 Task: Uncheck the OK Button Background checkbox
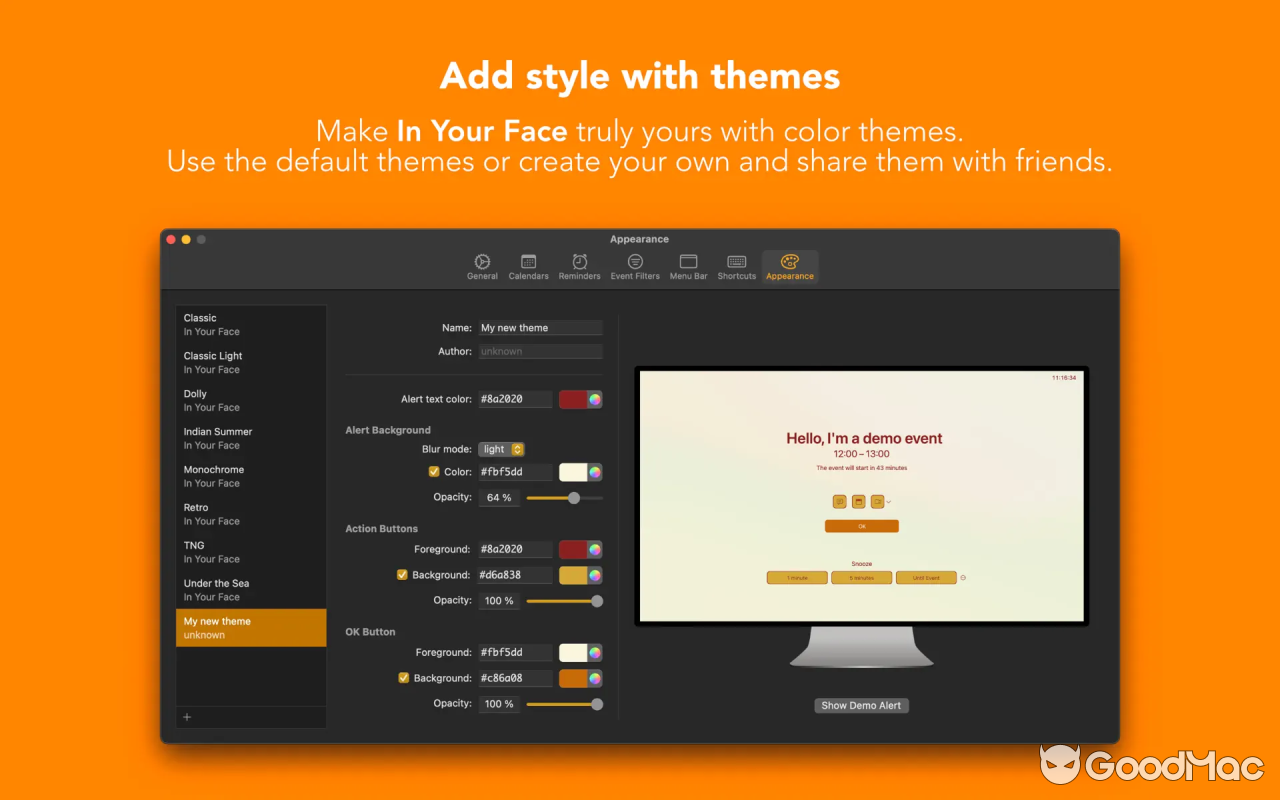pos(402,677)
